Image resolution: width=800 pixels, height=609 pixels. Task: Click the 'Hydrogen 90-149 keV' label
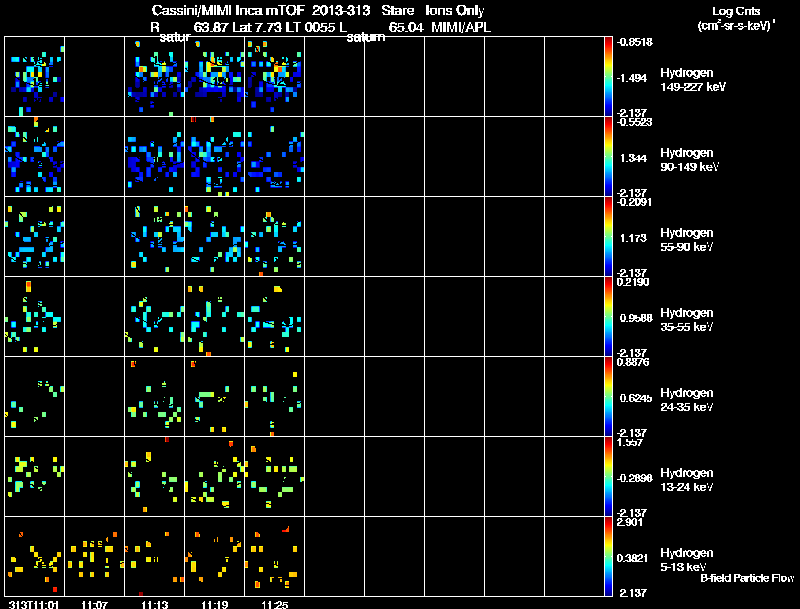690,160
